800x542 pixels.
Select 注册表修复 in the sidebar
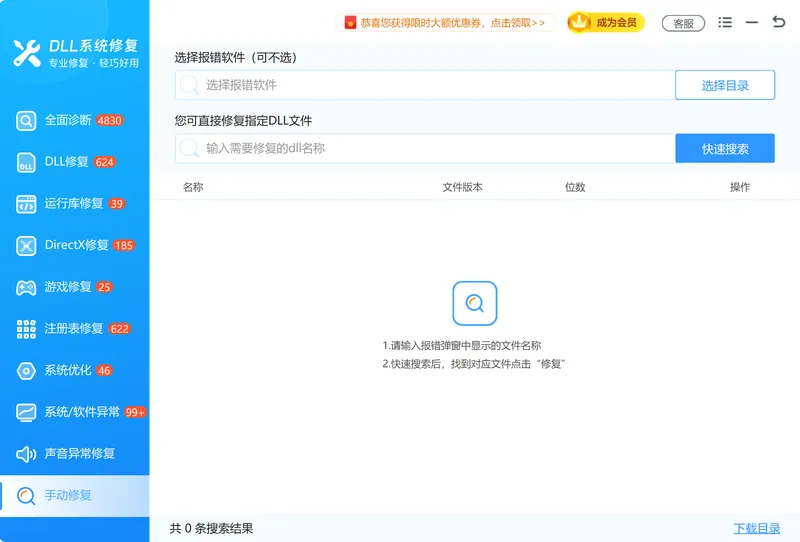pyautogui.click(x=74, y=329)
